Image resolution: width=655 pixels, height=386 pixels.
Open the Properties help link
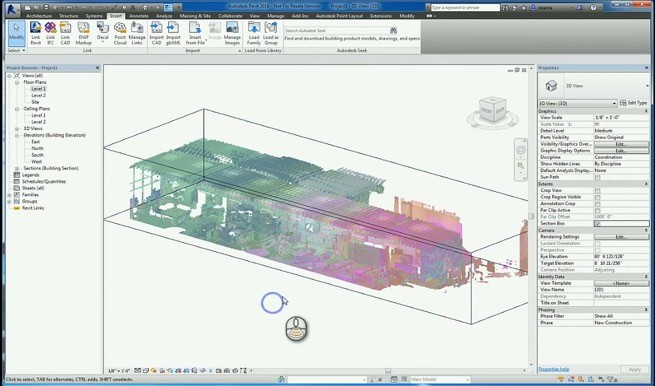click(x=553, y=369)
